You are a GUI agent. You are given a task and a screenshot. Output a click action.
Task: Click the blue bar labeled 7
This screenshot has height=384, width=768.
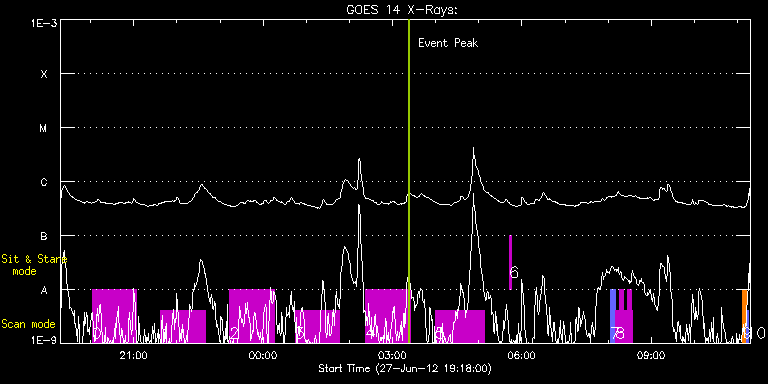tap(613, 316)
